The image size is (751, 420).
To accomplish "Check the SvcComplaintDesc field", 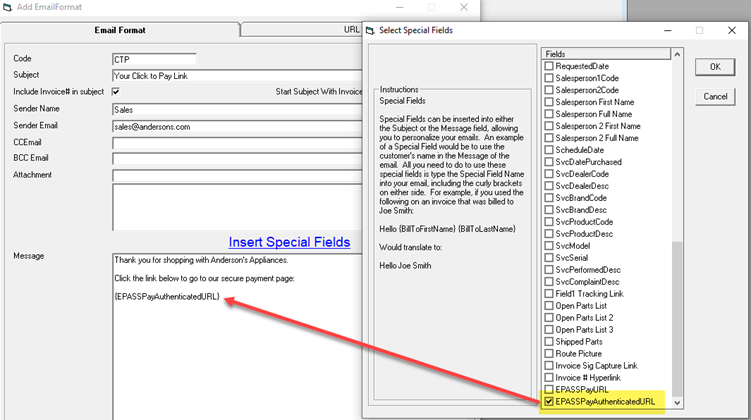I will coord(549,282).
